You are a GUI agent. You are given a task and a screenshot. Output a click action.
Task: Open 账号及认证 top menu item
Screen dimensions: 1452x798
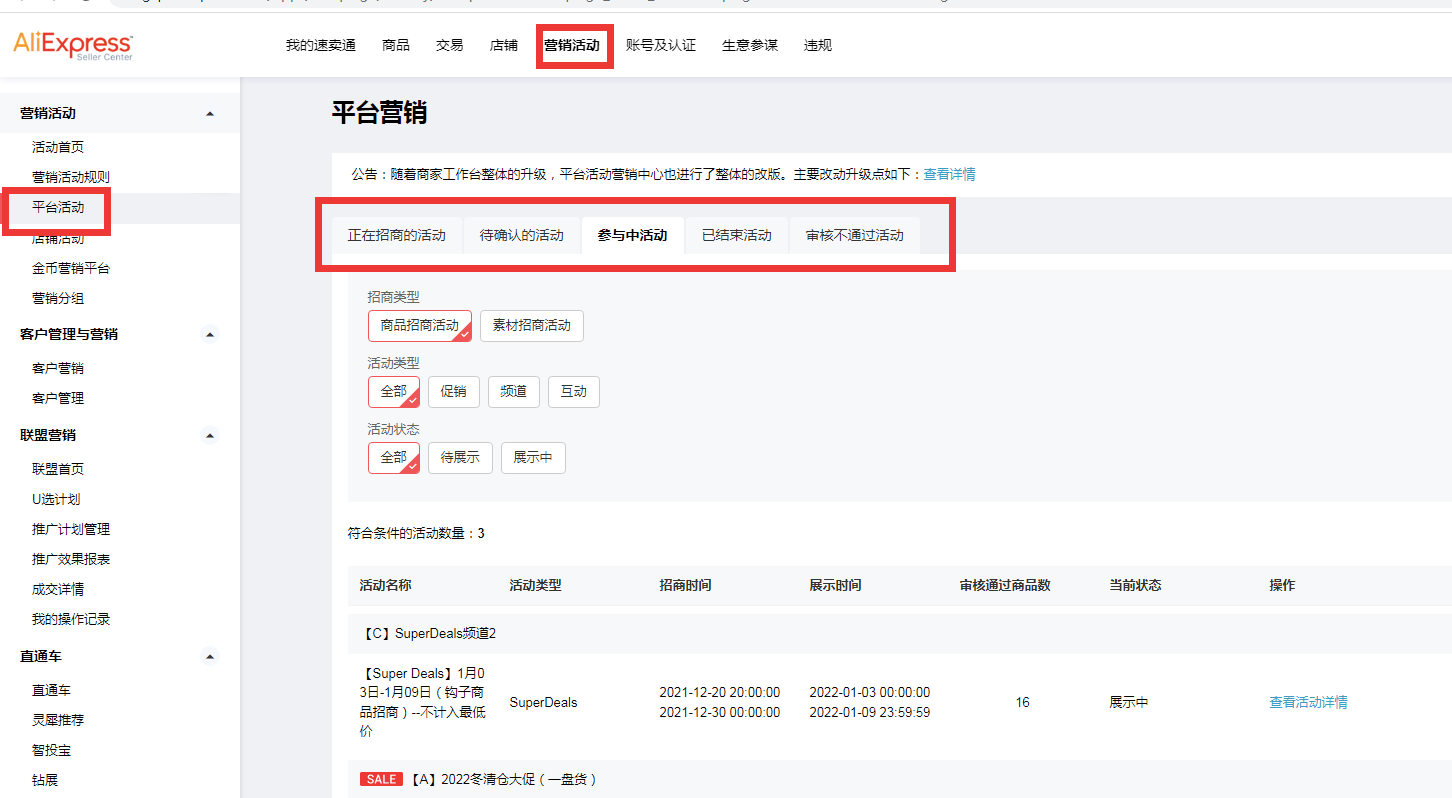pyautogui.click(x=661, y=45)
